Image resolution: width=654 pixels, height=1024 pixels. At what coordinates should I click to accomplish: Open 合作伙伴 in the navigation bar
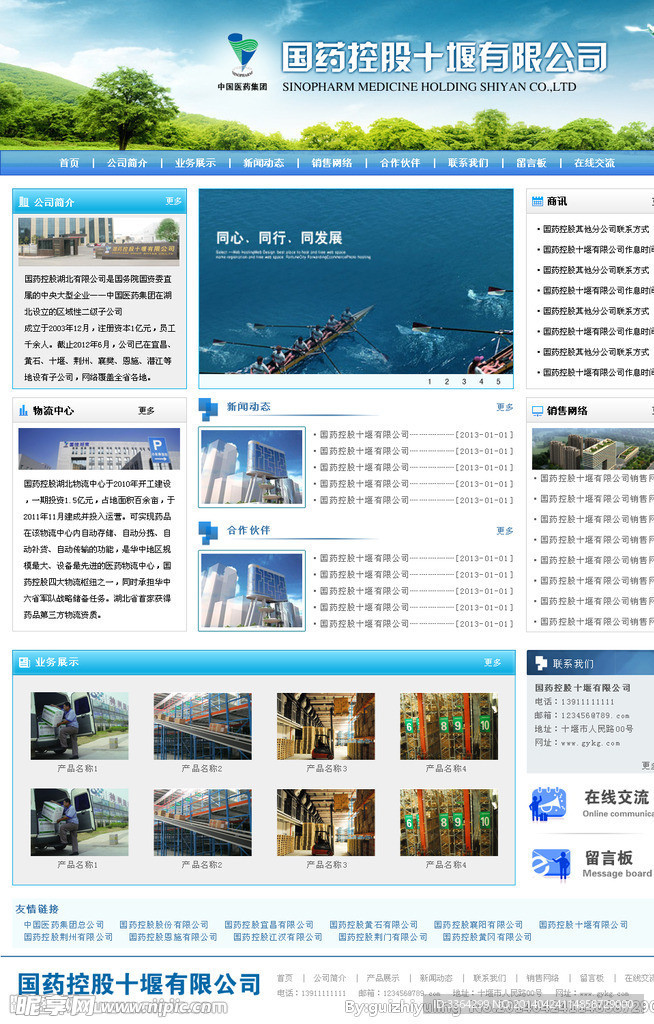[x=400, y=163]
